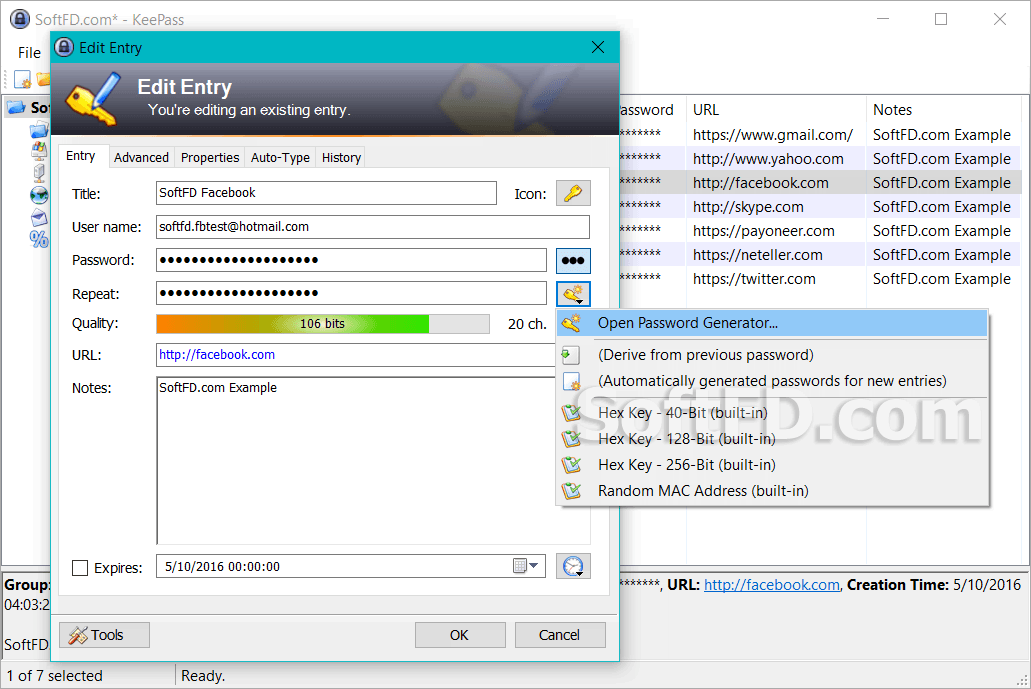The height and width of the screenshot is (689, 1031).
Task: Focus the User name field
Action: point(373,227)
